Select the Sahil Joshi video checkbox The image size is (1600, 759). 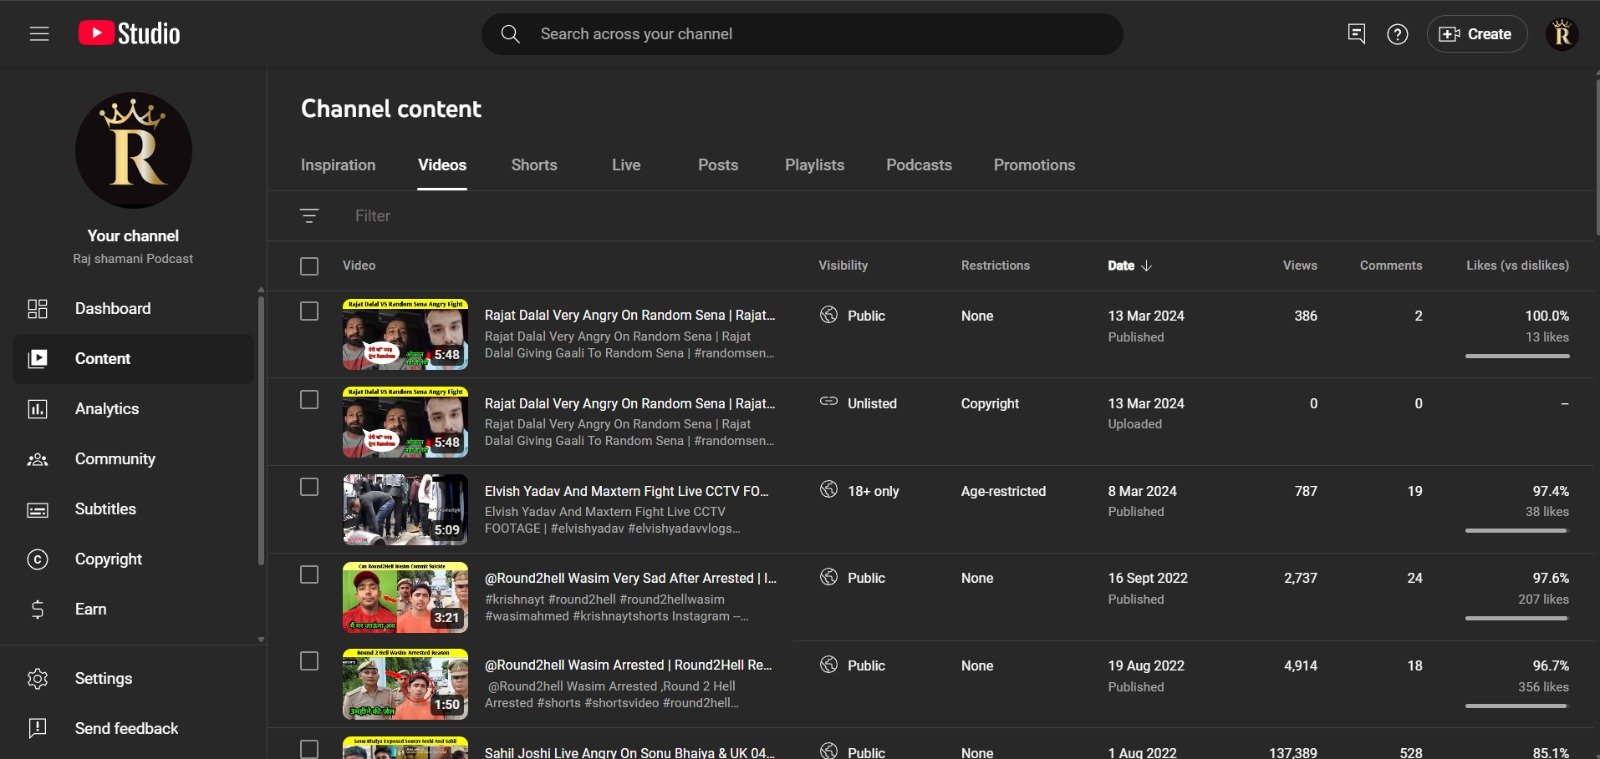309,749
